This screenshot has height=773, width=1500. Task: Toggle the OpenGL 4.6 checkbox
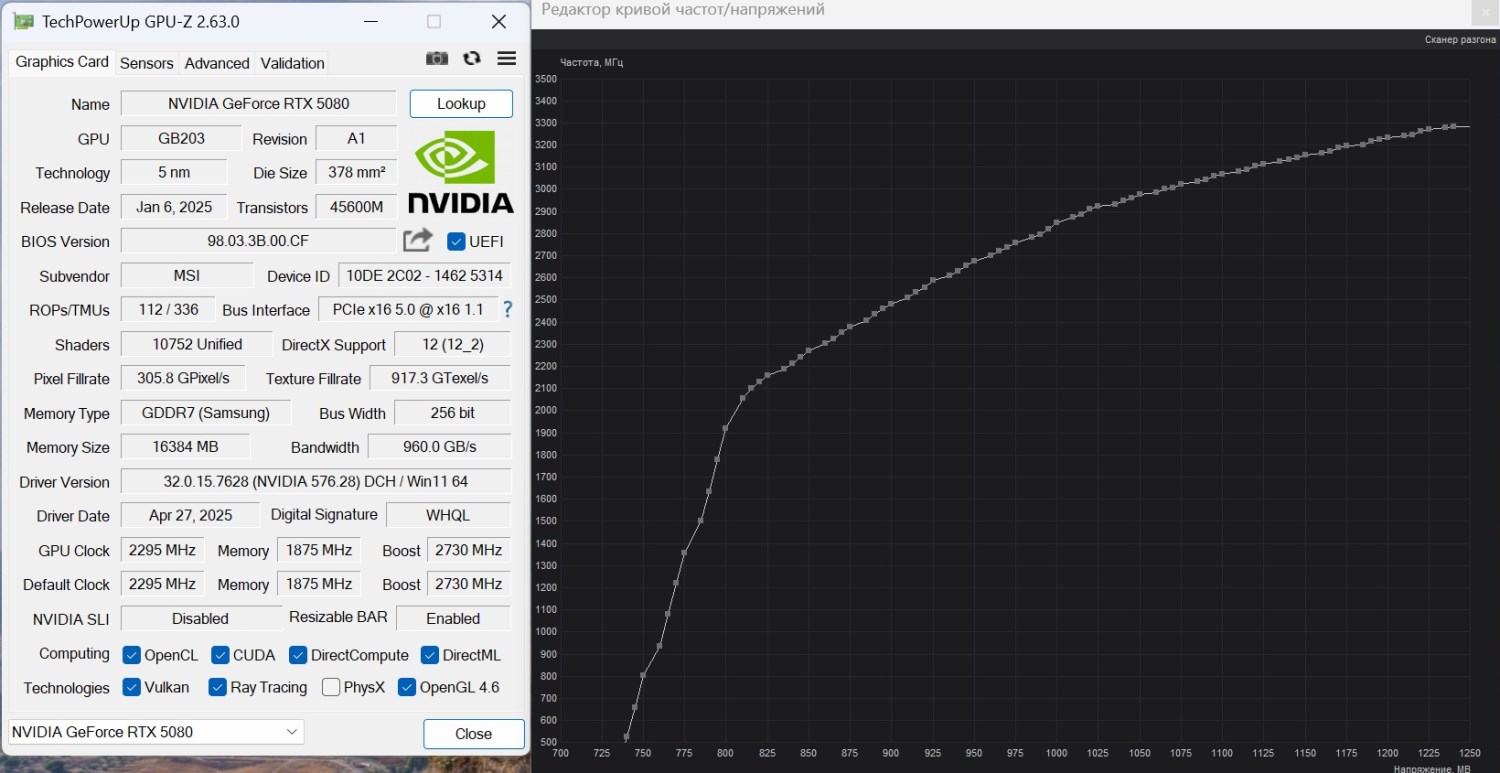tap(407, 687)
